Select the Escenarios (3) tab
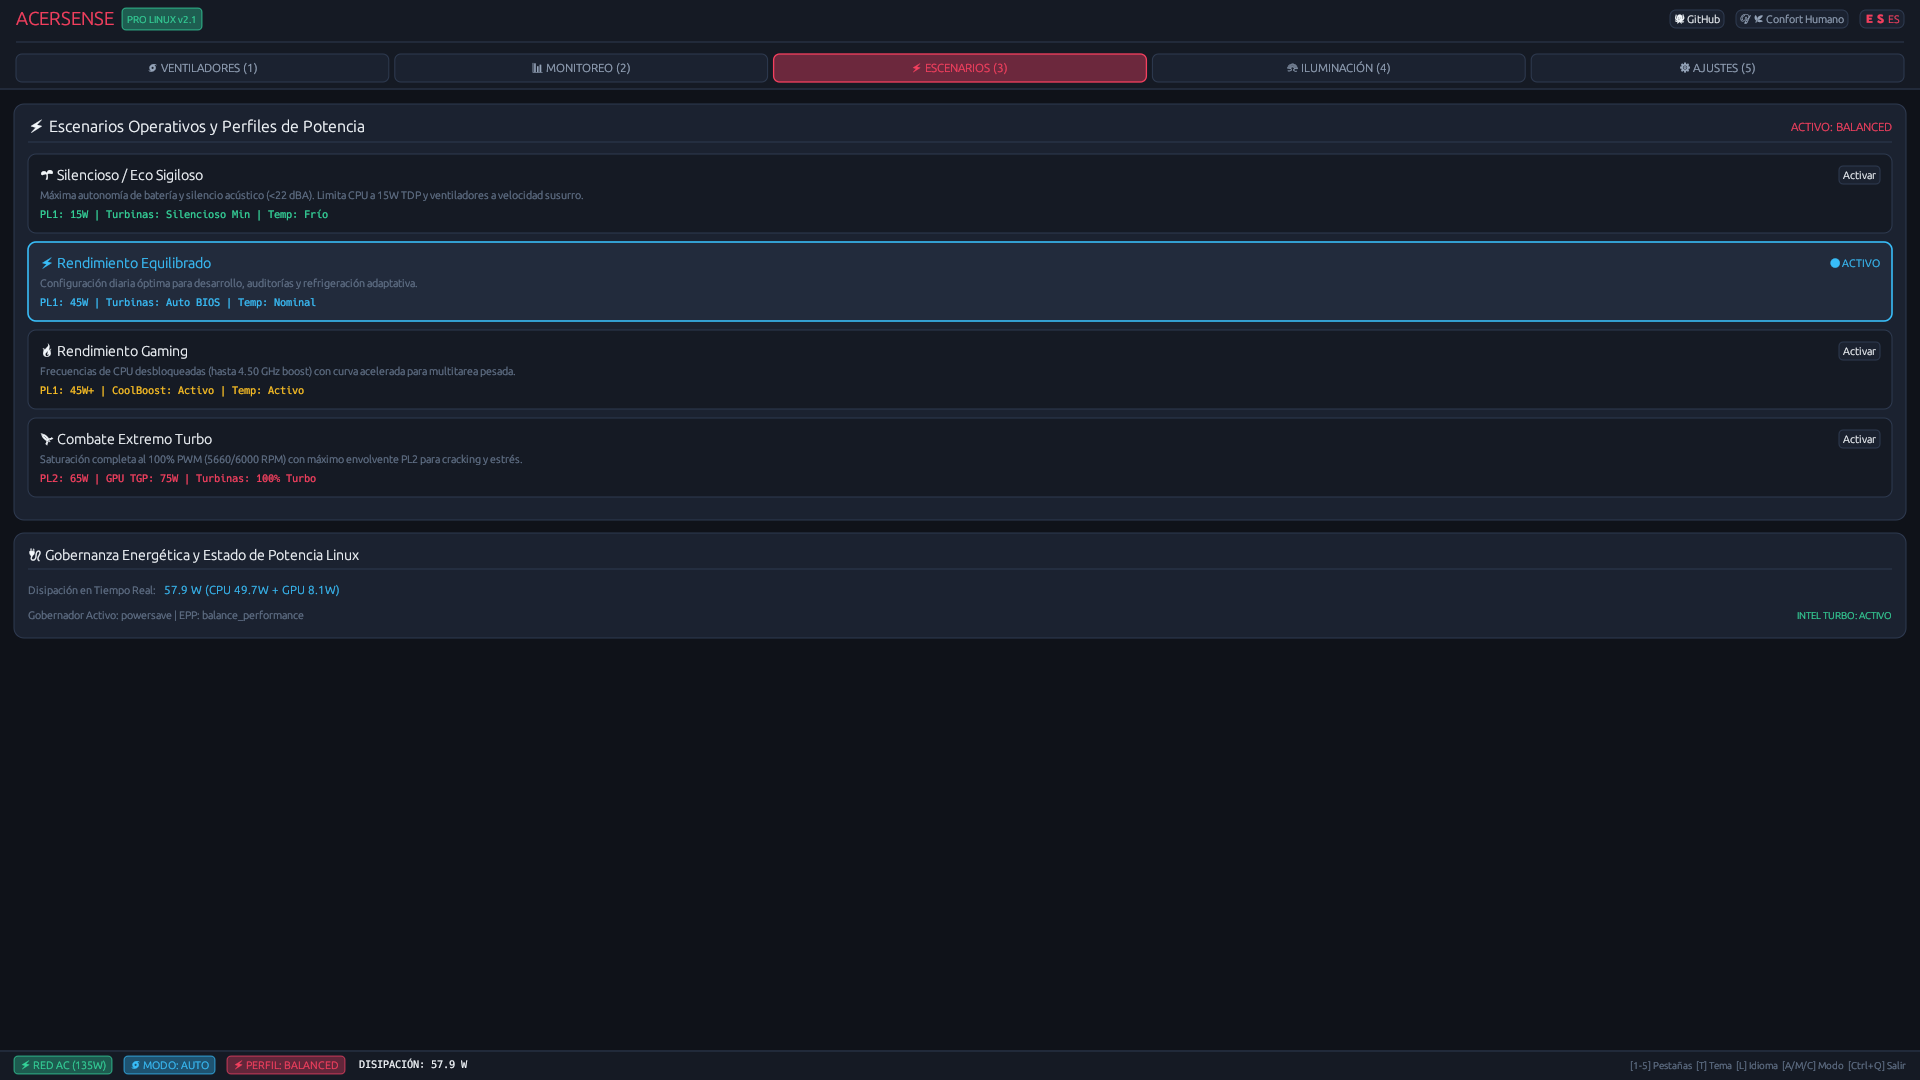 point(960,68)
